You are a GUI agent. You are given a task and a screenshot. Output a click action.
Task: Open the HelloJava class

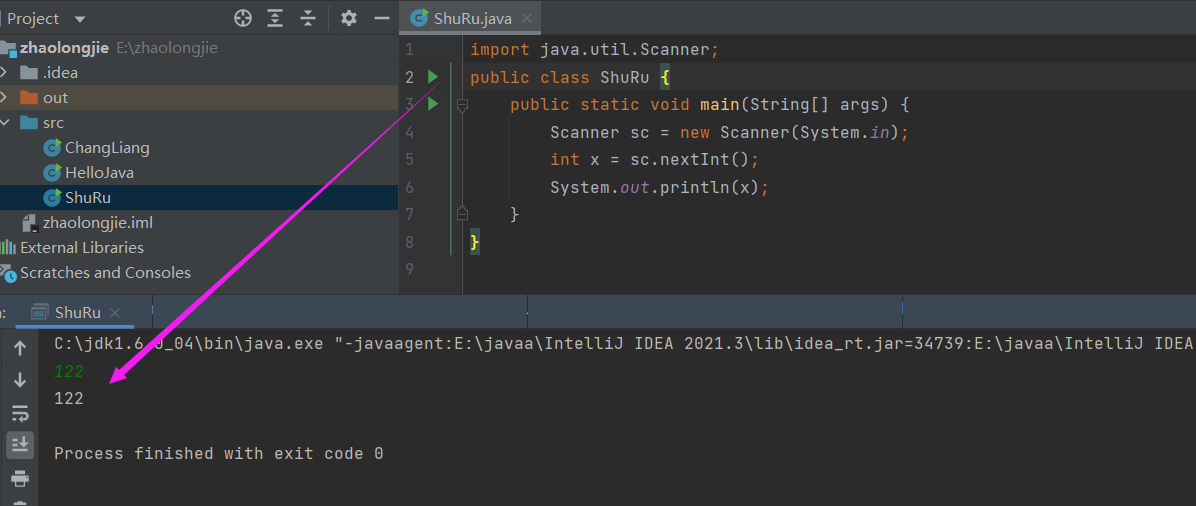(x=99, y=172)
